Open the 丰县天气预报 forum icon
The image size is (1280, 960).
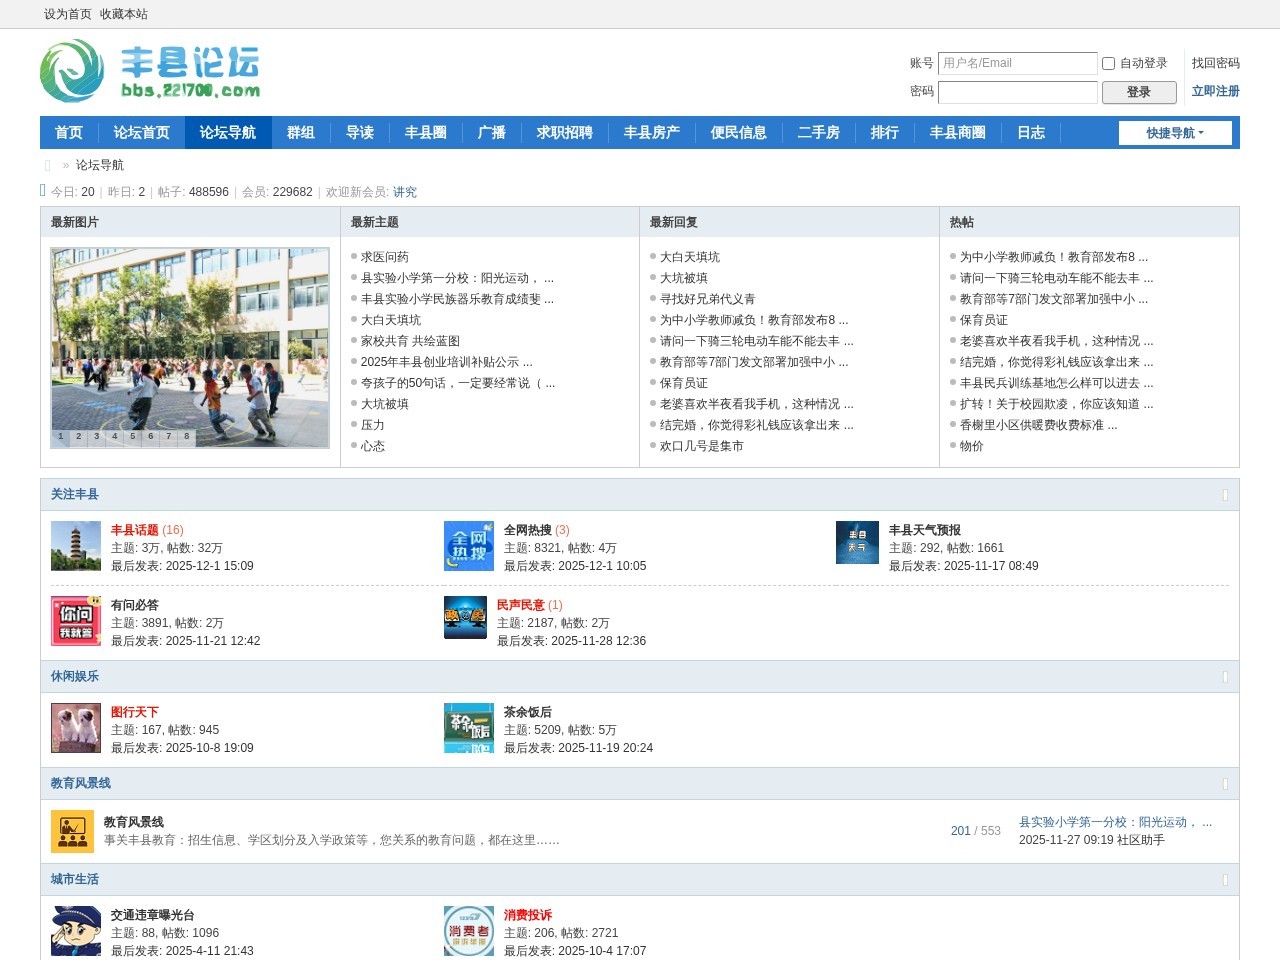[x=857, y=543]
